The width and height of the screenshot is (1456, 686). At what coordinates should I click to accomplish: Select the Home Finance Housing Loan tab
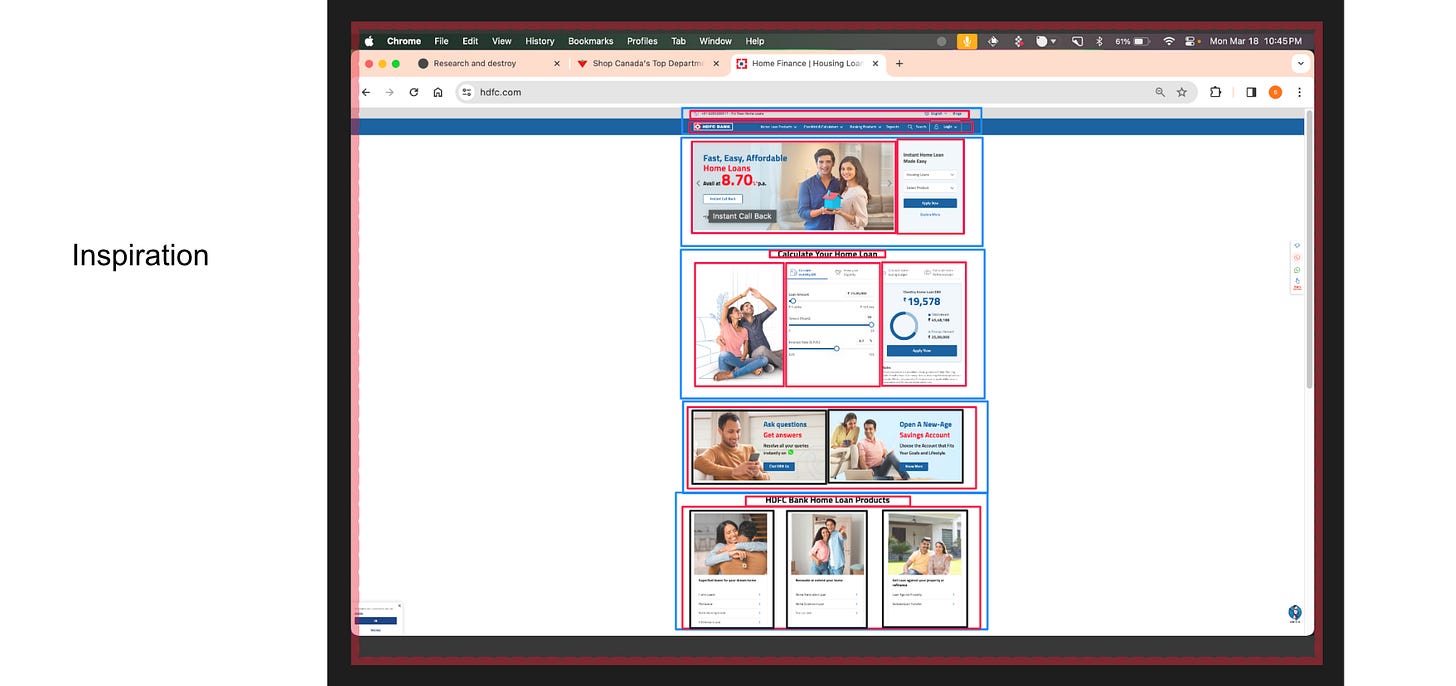click(806, 63)
